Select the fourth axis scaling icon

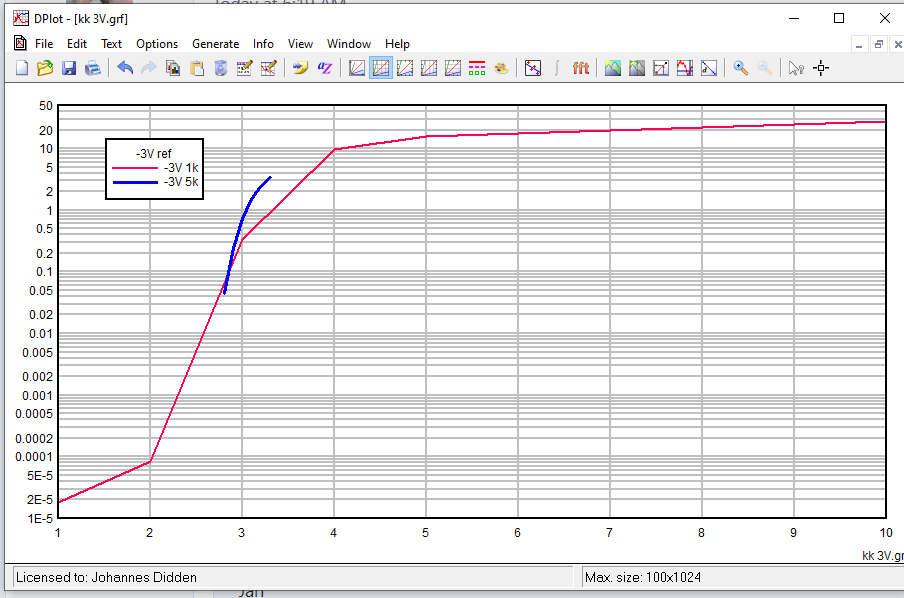[429, 68]
